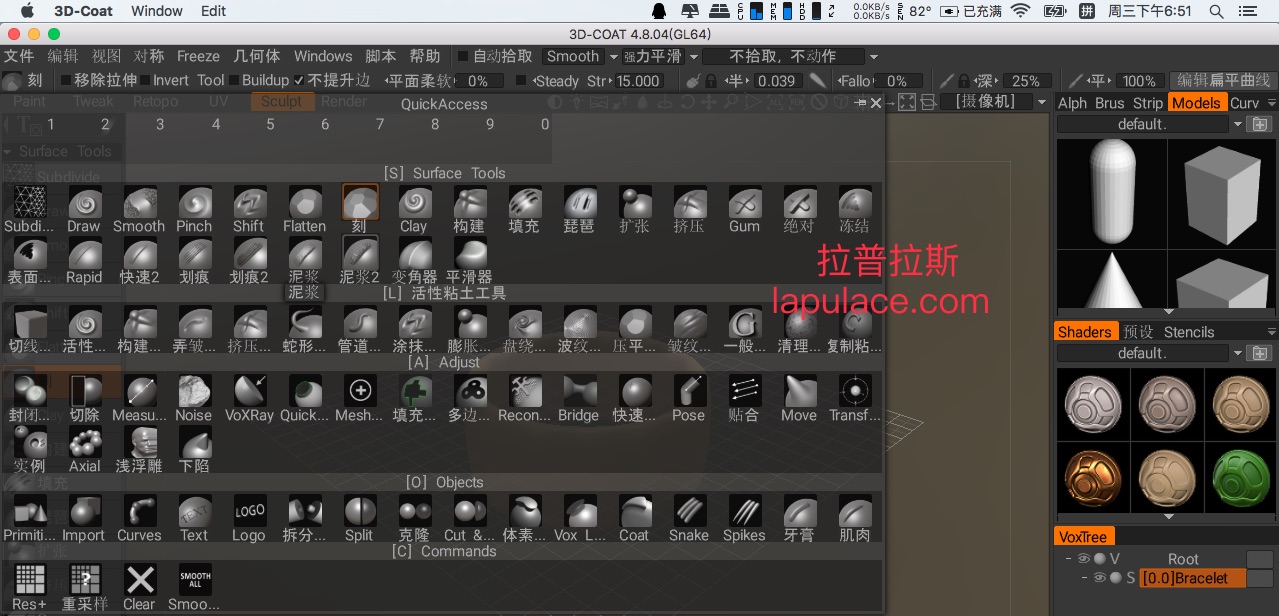The image size is (1279, 616).
Task: Toggle the Steady Stroke checkbox
Action: click(x=521, y=81)
